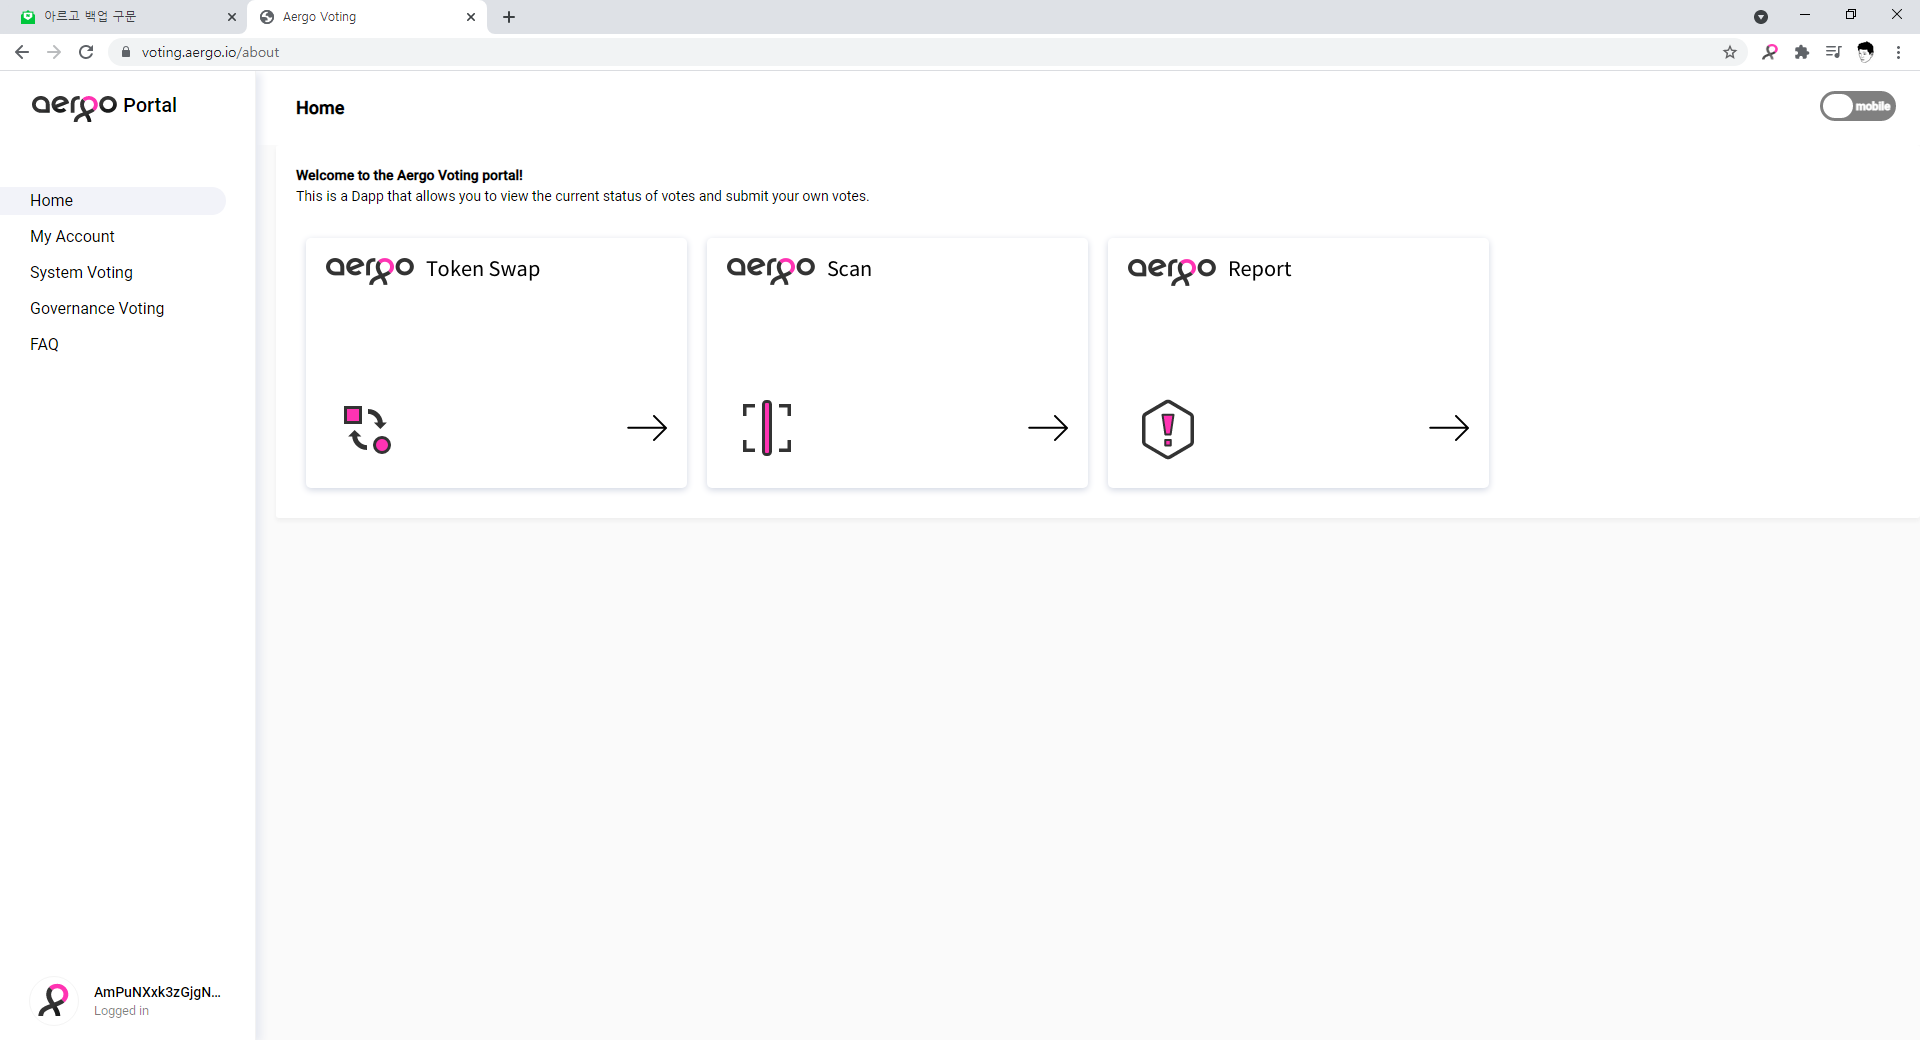Click the Aergo Portal logo
Viewport: 1920px width, 1040px height.
[104, 106]
